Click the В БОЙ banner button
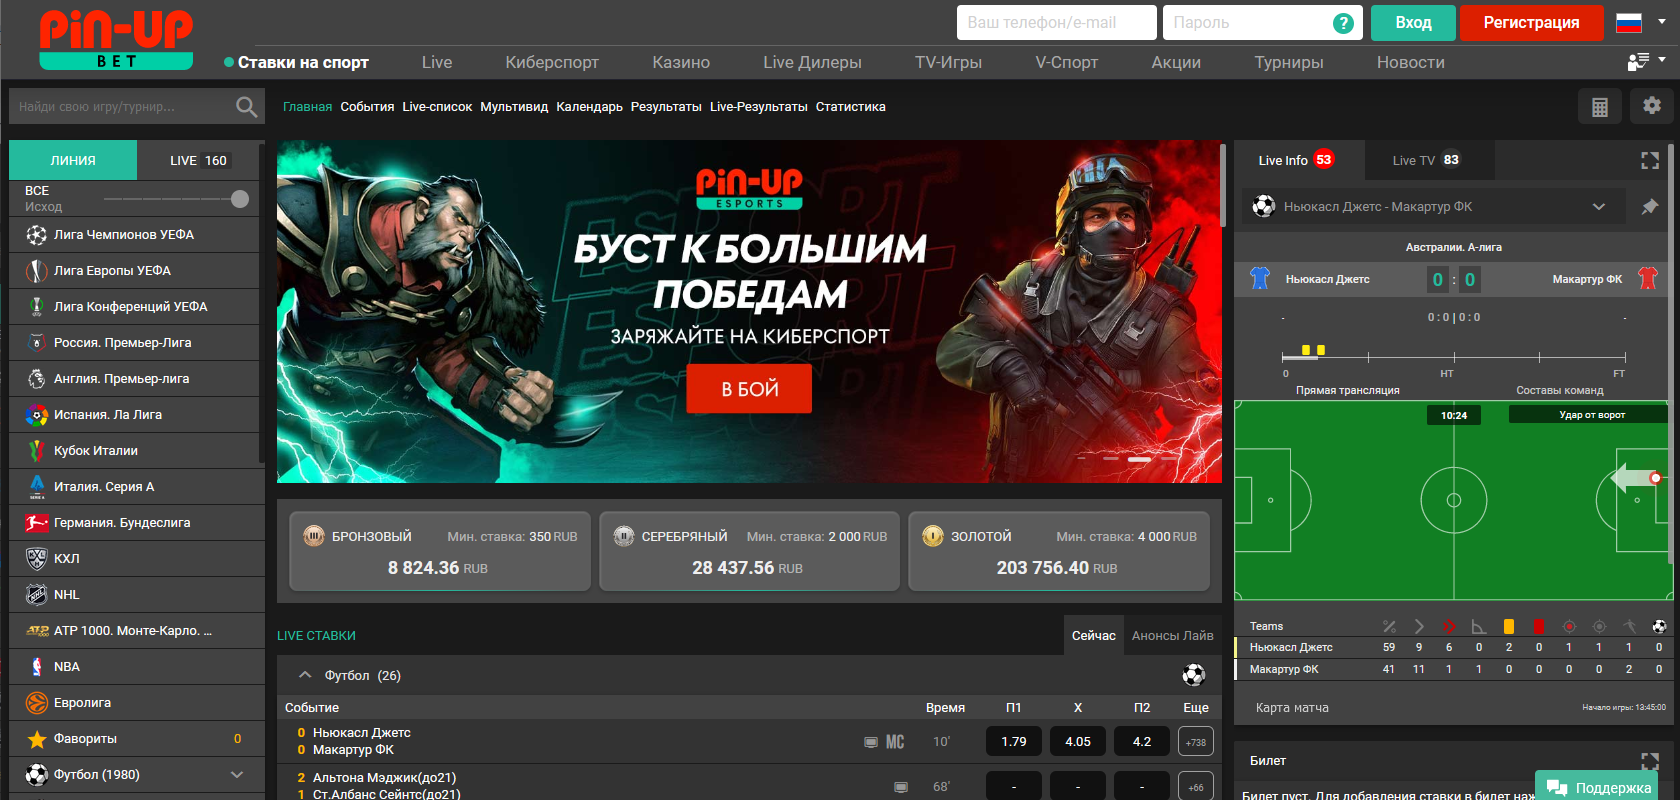Screen dimensions: 1680x800 coord(749,389)
